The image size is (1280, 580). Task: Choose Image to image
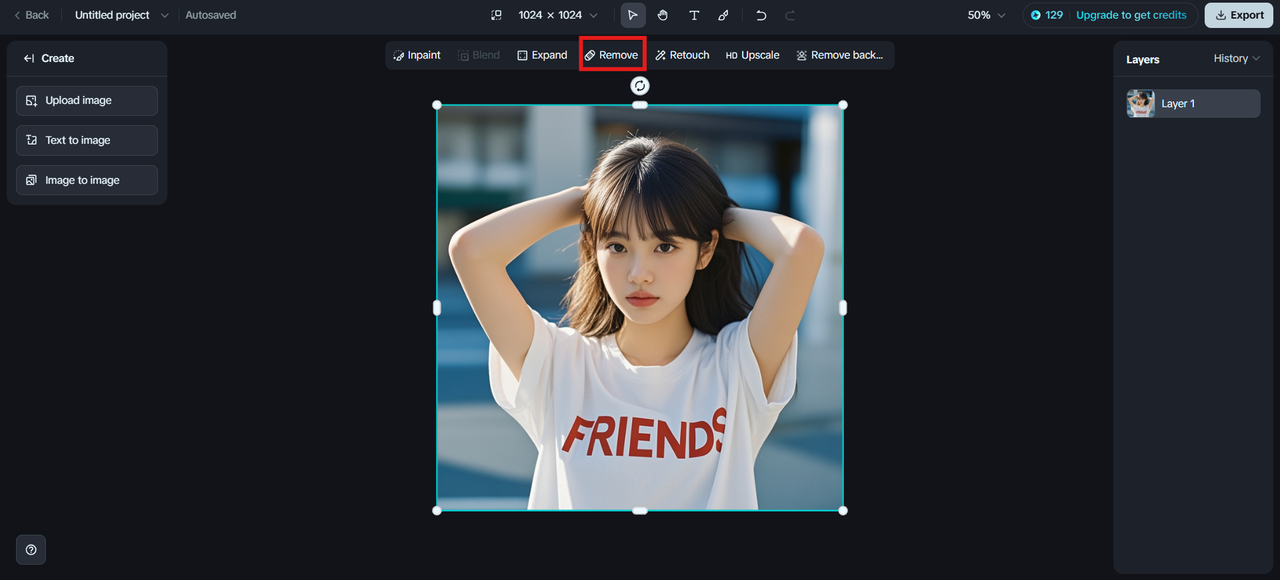click(x=87, y=180)
